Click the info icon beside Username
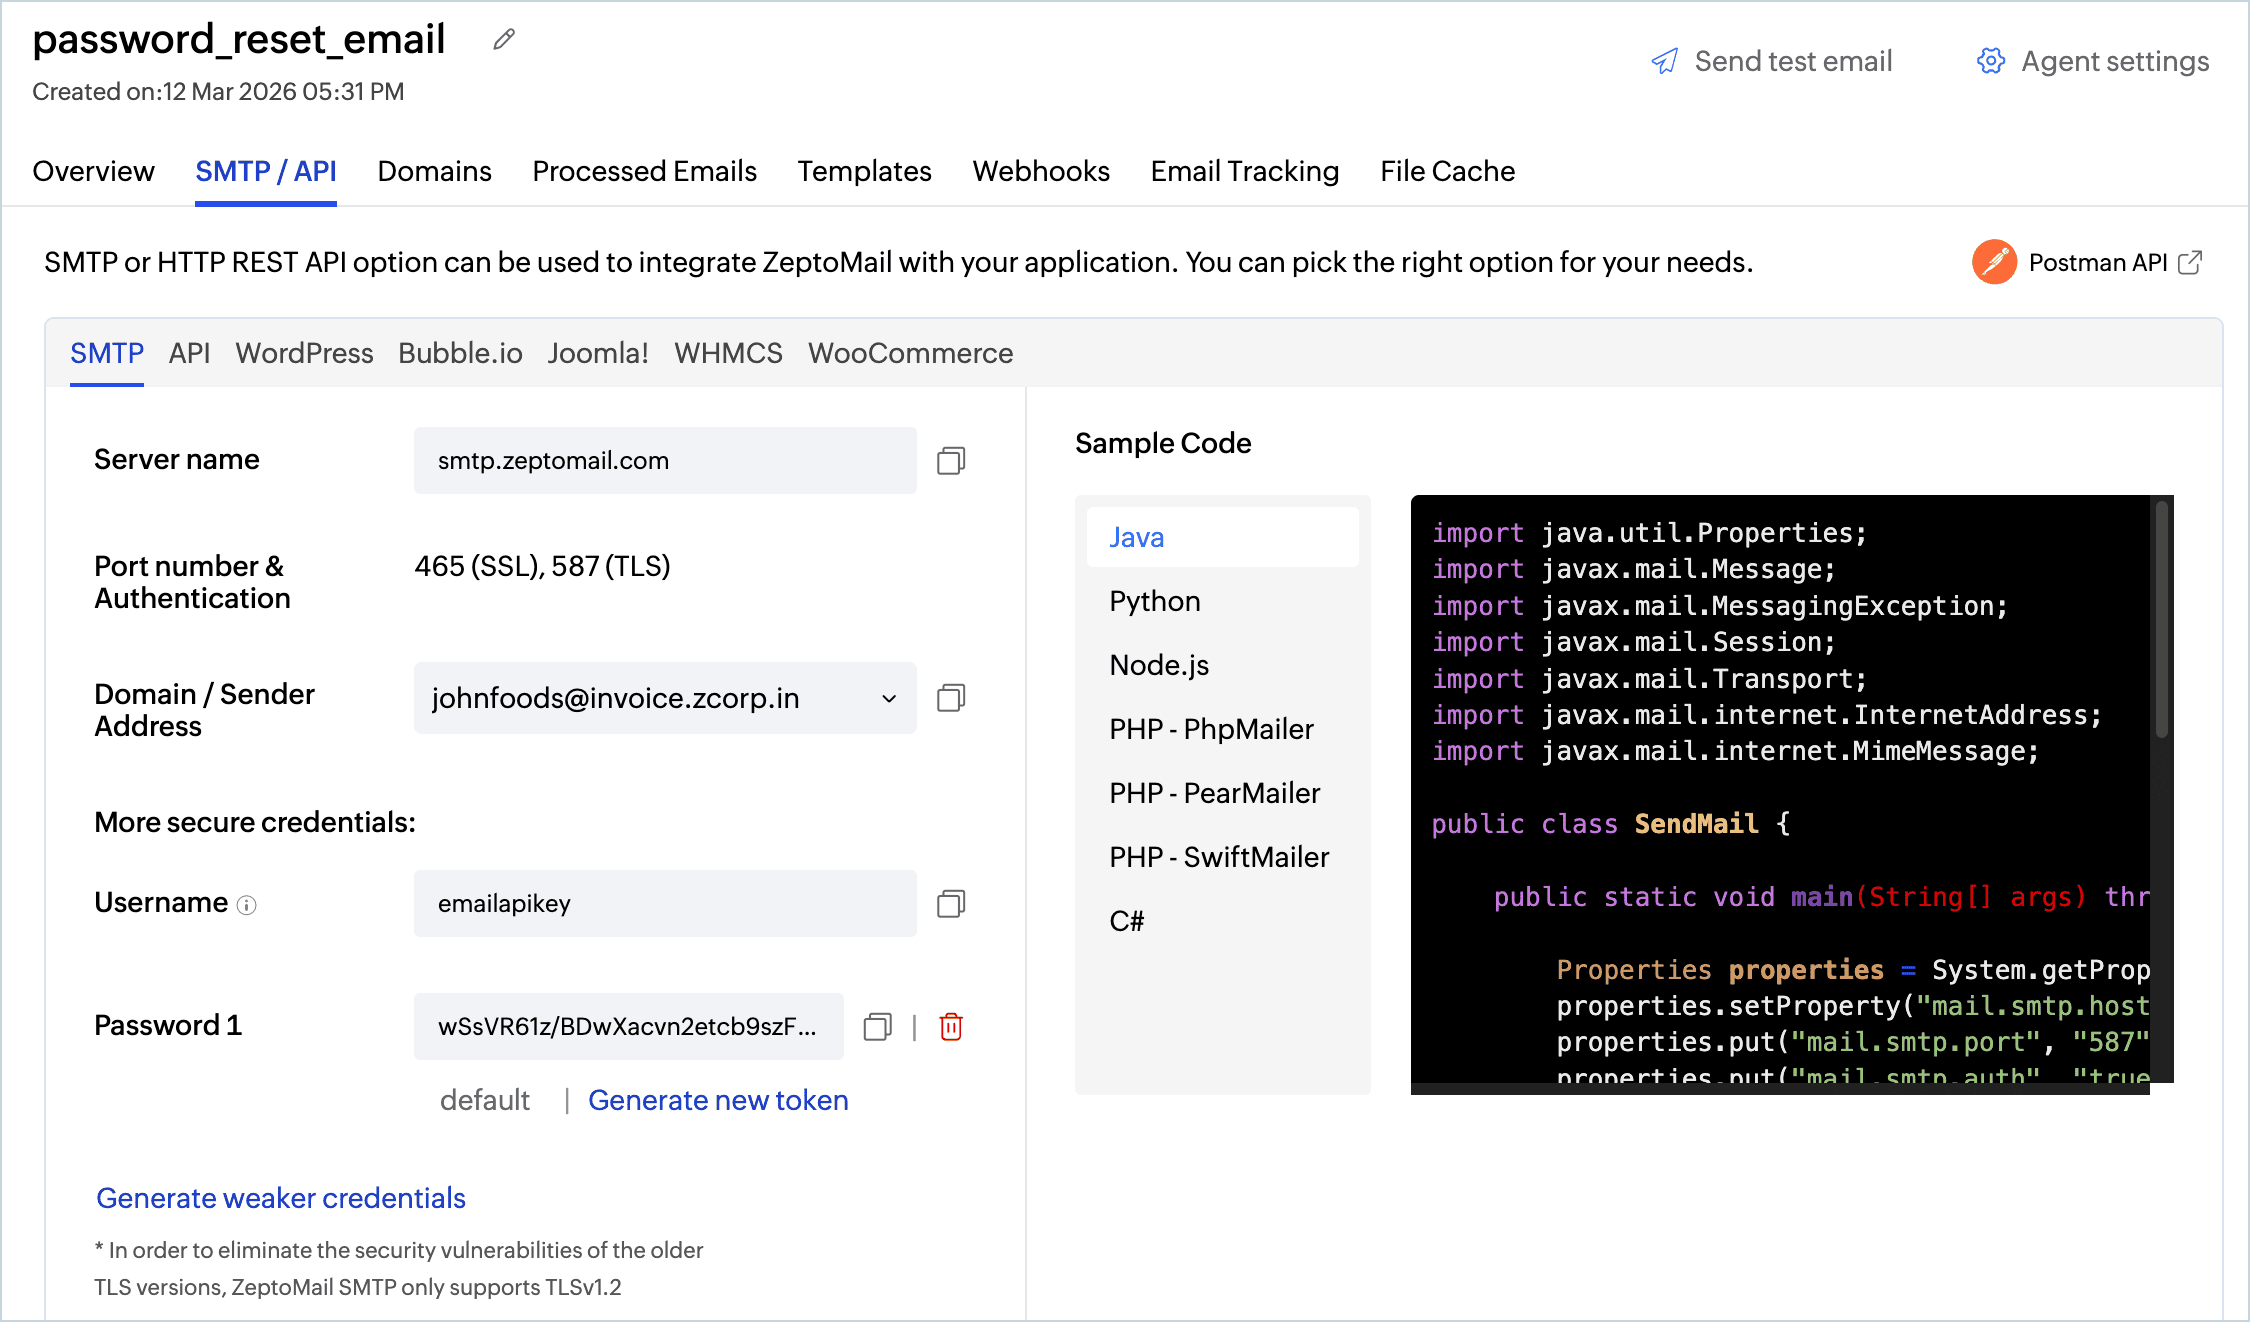Image resolution: width=2250 pixels, height=1322 pixels. (x=246, y=905)
